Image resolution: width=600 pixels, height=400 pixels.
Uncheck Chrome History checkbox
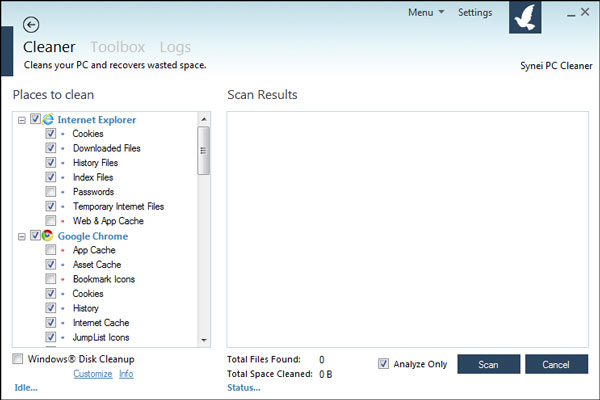coord(51,308)
